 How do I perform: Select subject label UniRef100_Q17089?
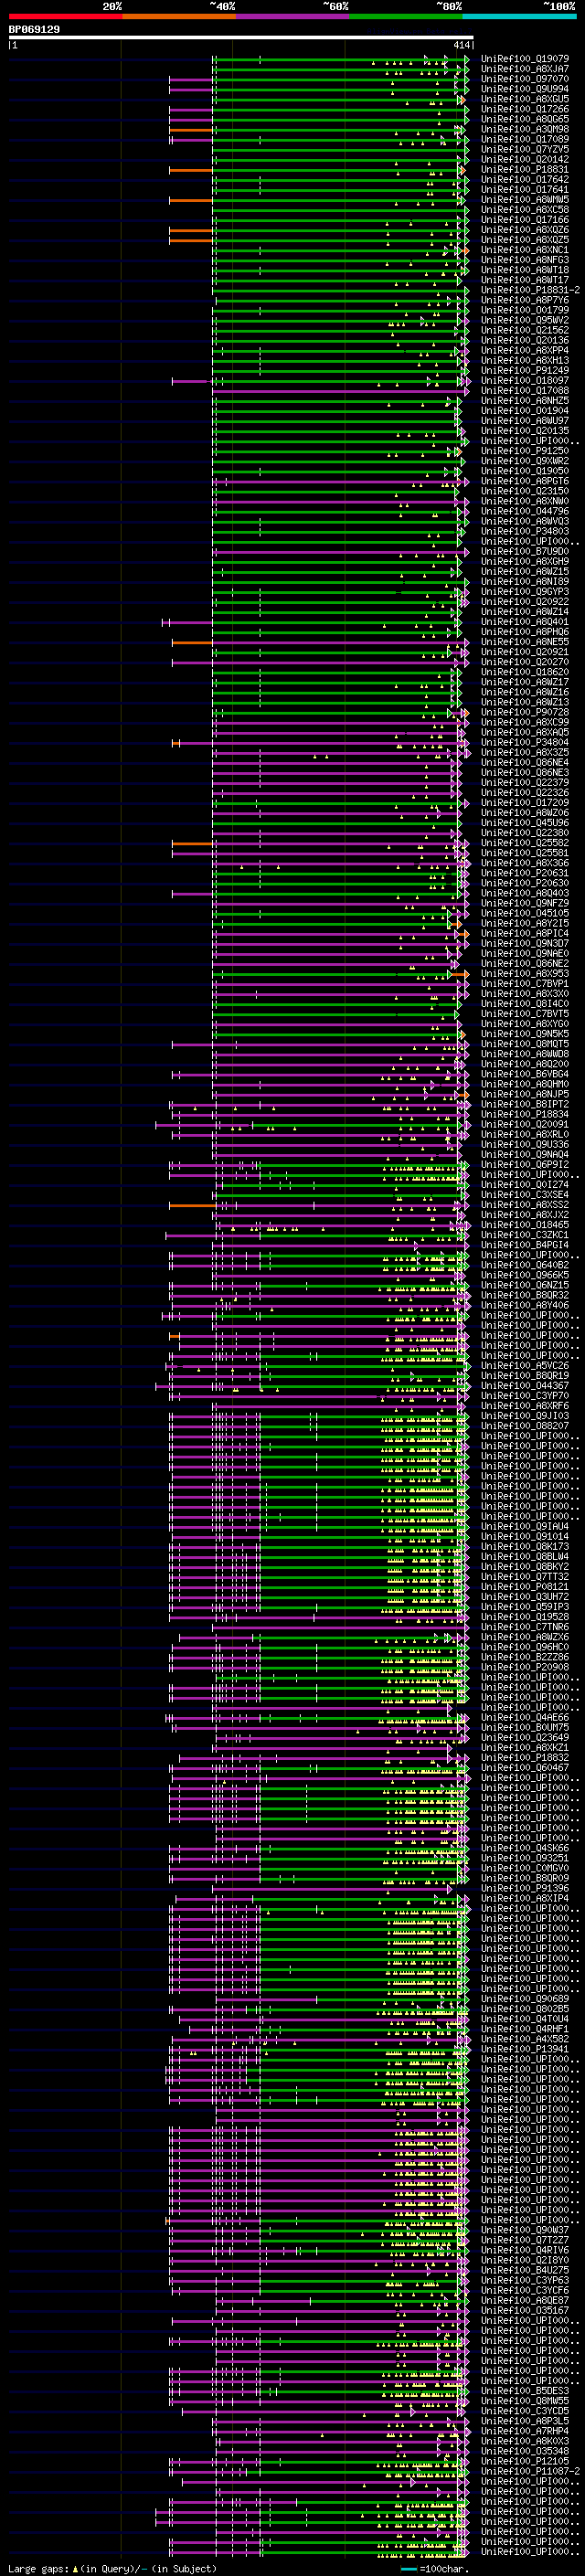coord(525,139)
